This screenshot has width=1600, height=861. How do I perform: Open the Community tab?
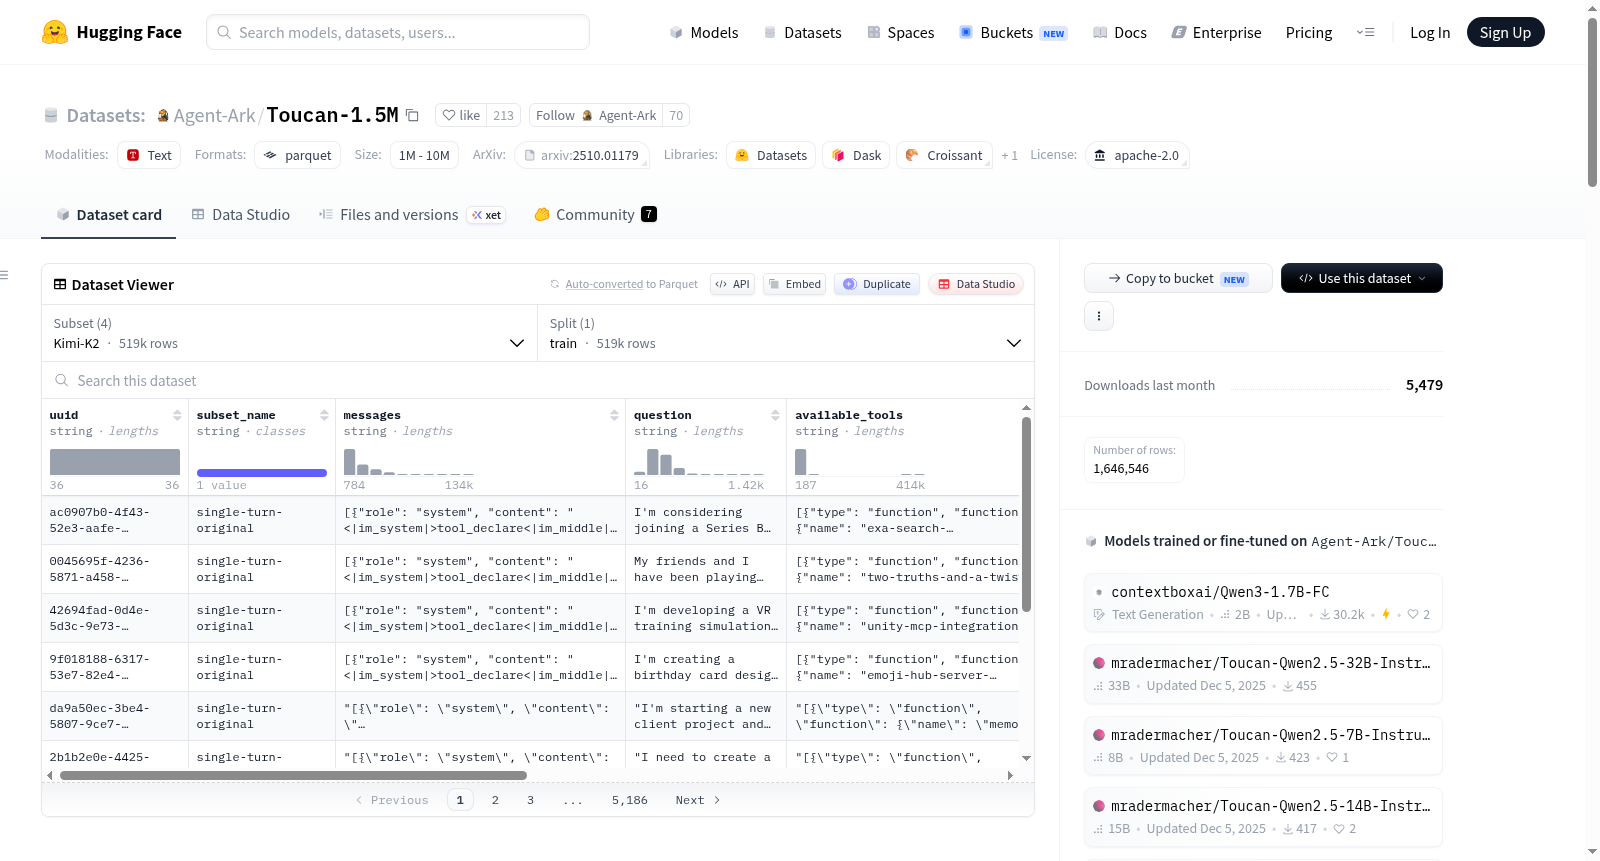coord(595,215)
